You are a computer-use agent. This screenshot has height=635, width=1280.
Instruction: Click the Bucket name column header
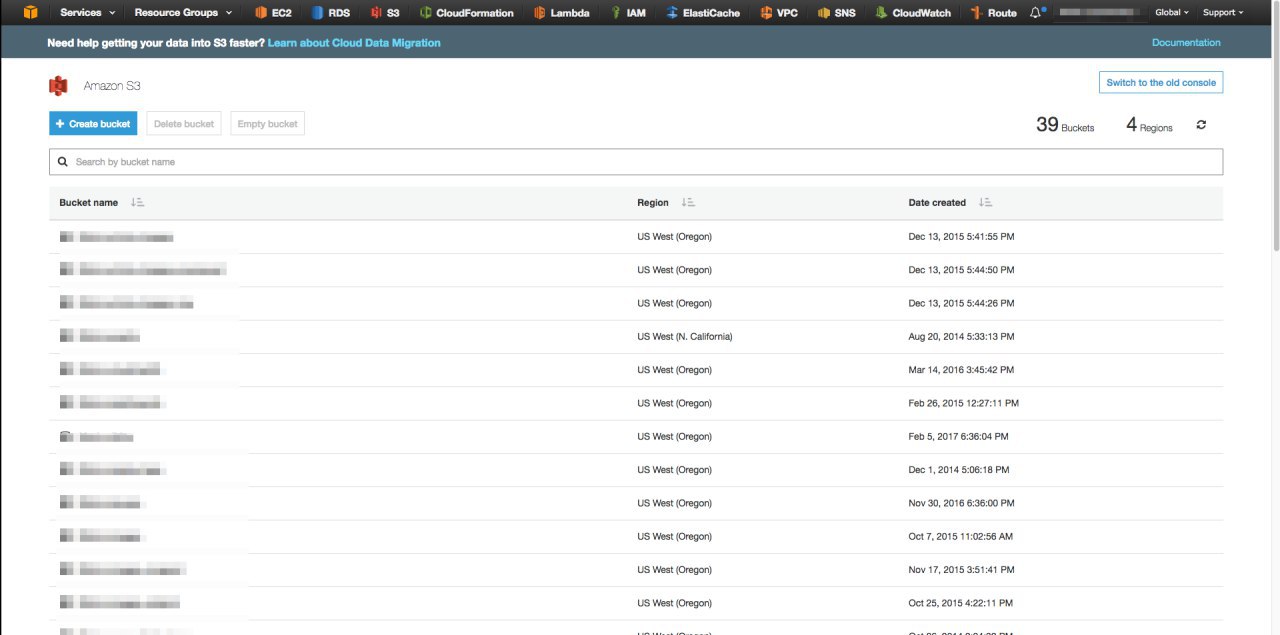89,202
